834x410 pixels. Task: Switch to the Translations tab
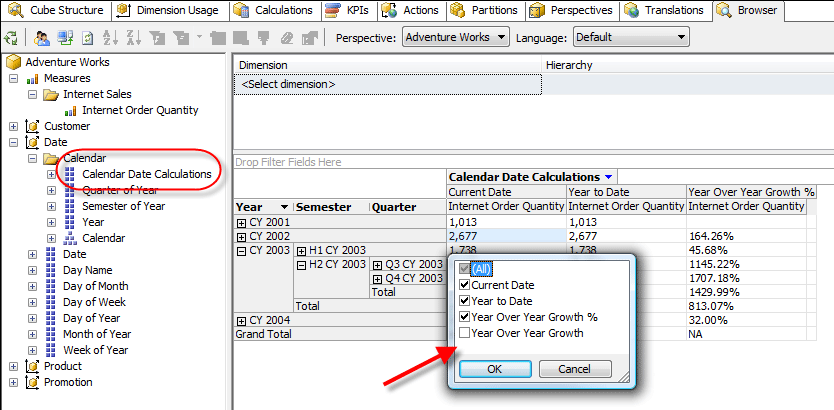point(667,10)
